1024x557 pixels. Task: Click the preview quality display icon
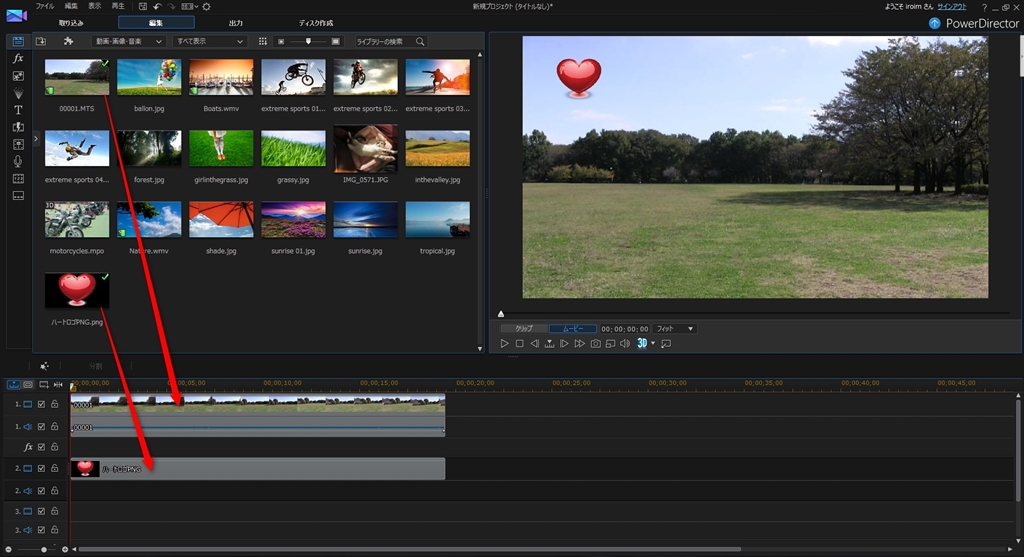click(610, 343)
